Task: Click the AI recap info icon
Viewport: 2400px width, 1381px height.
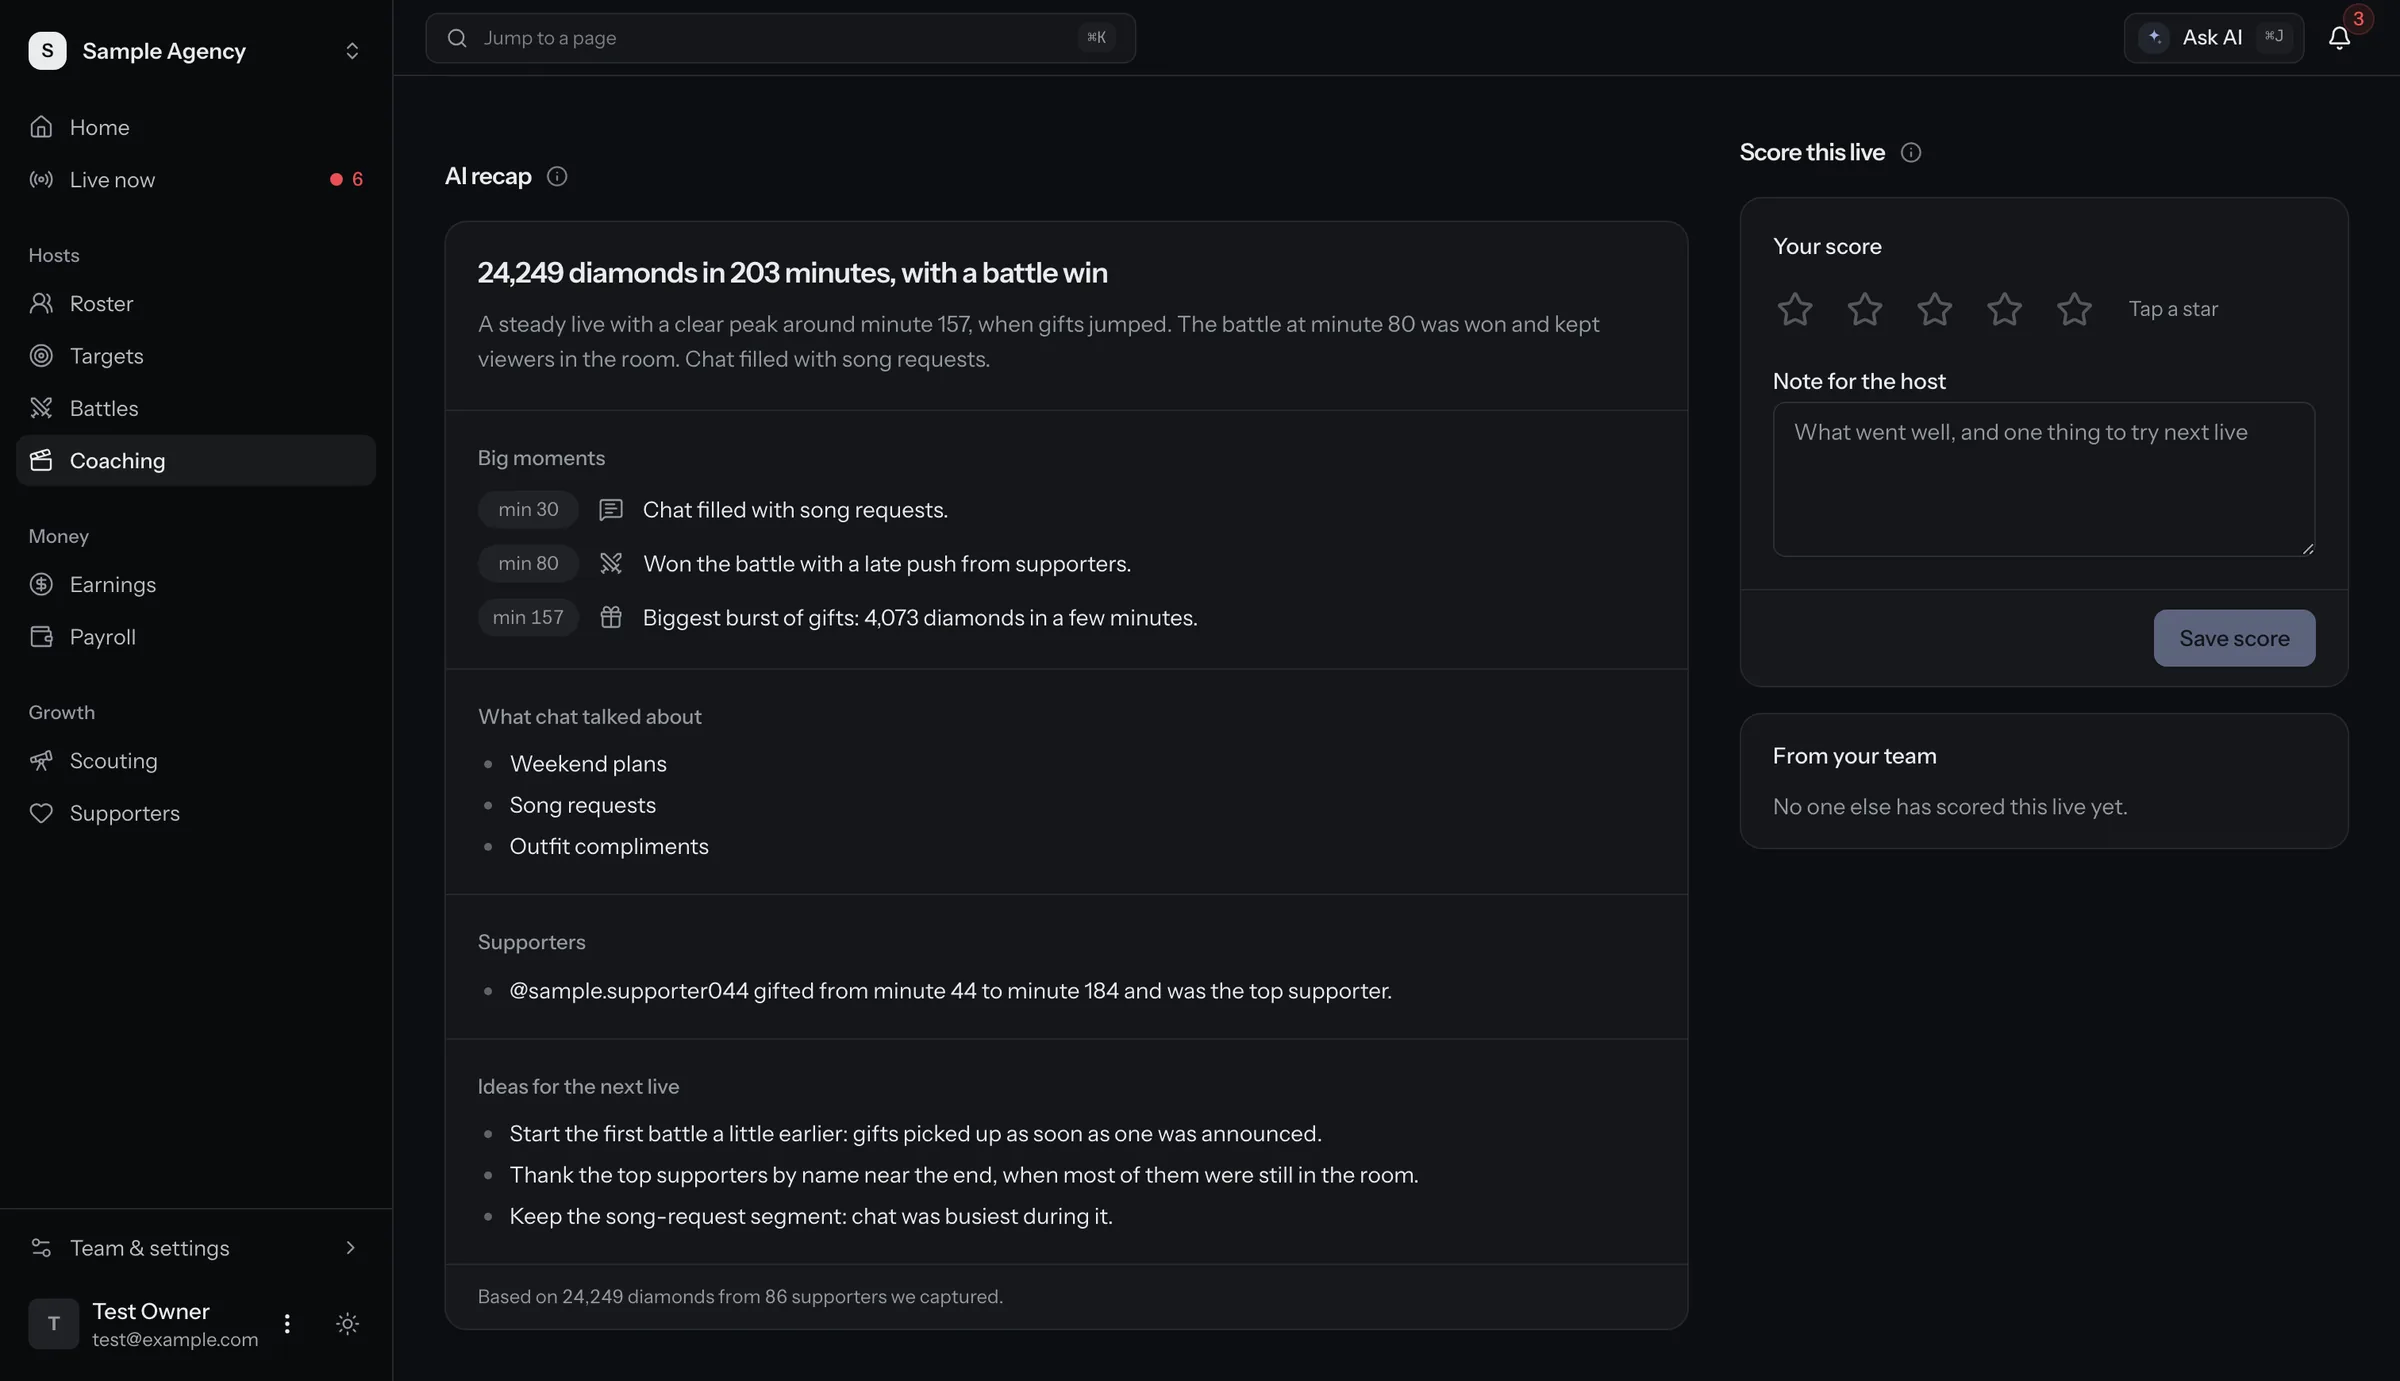Action: click(557, 176)
